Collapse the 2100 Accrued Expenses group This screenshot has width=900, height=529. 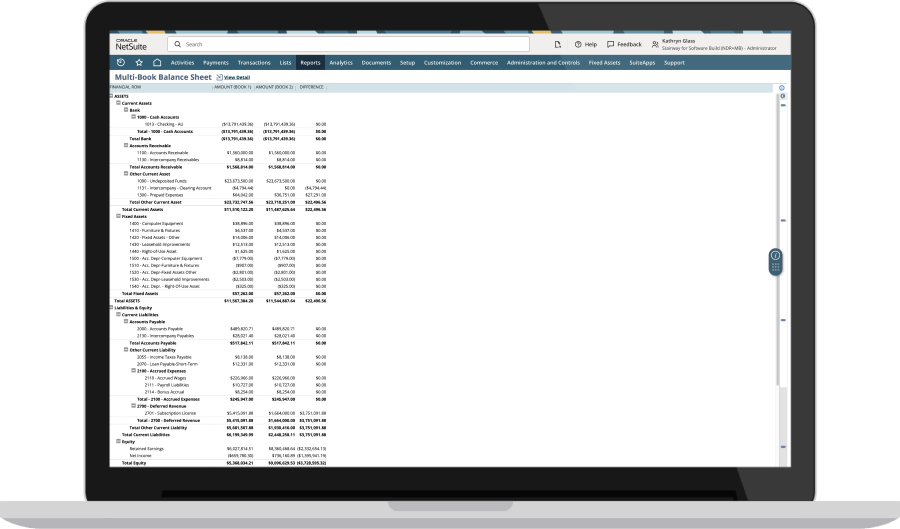tap(133, 370)
